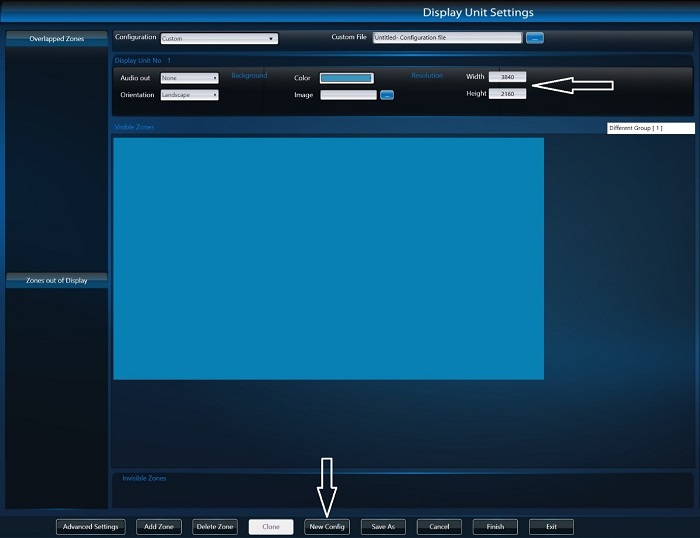
Task: Click the Custom File name field
Action: tap(447, 38)
